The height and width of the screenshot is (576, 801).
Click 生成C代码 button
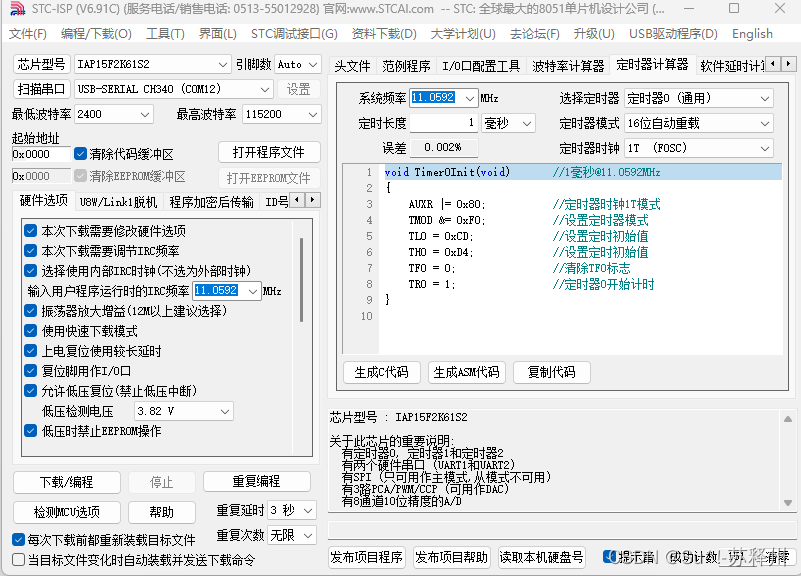pos(382,372)
